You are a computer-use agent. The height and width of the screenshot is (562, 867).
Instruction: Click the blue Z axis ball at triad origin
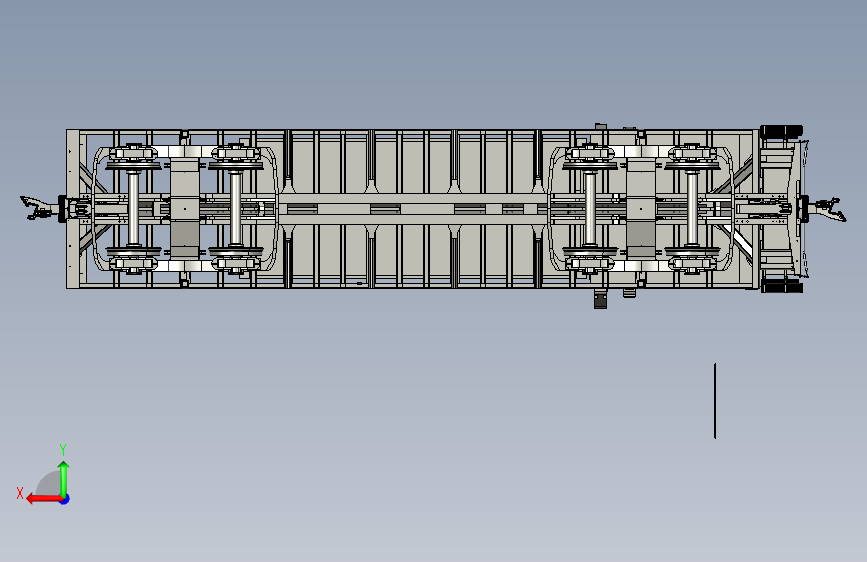[65, 499]
